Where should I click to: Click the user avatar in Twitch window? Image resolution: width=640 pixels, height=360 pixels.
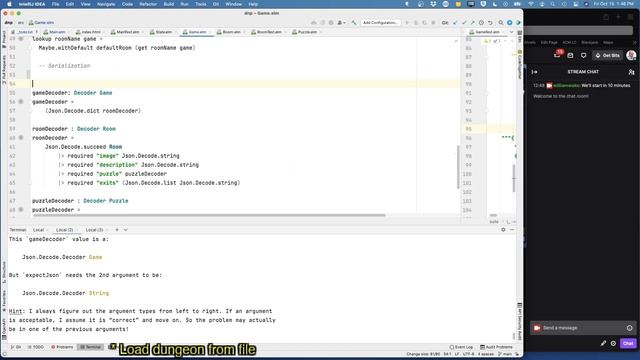[x=631, y=56]
